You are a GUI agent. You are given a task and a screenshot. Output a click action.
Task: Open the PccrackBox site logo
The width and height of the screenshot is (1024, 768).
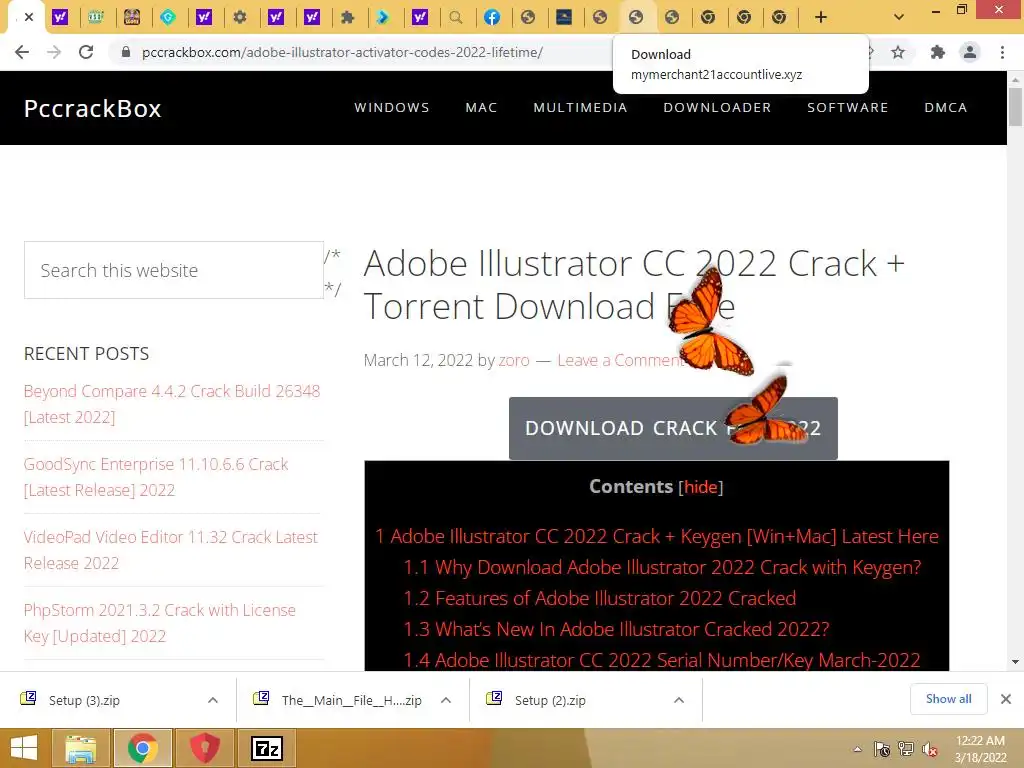[x=93, y=108]
